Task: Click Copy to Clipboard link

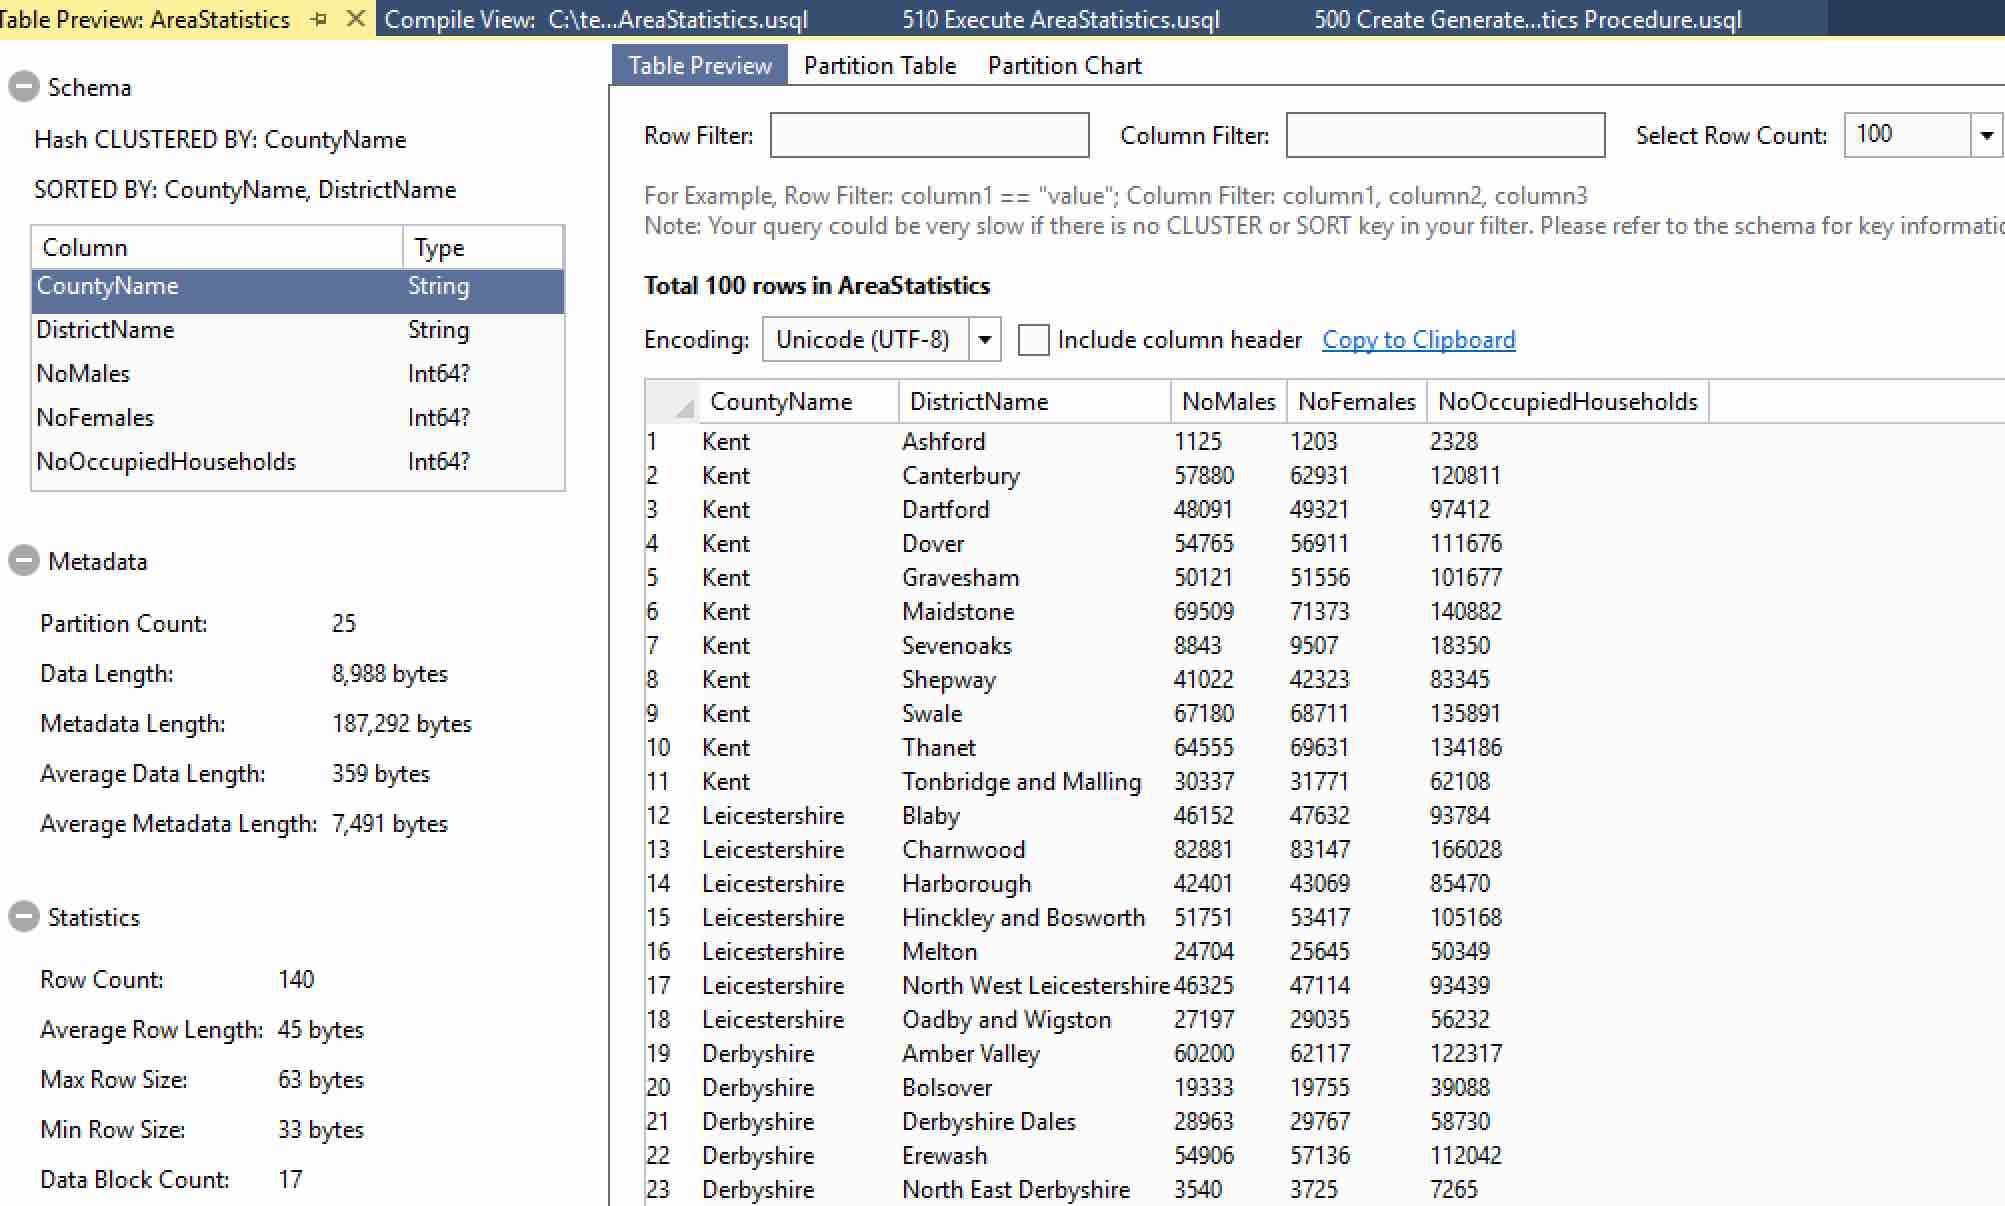Action: [1418, 340]
